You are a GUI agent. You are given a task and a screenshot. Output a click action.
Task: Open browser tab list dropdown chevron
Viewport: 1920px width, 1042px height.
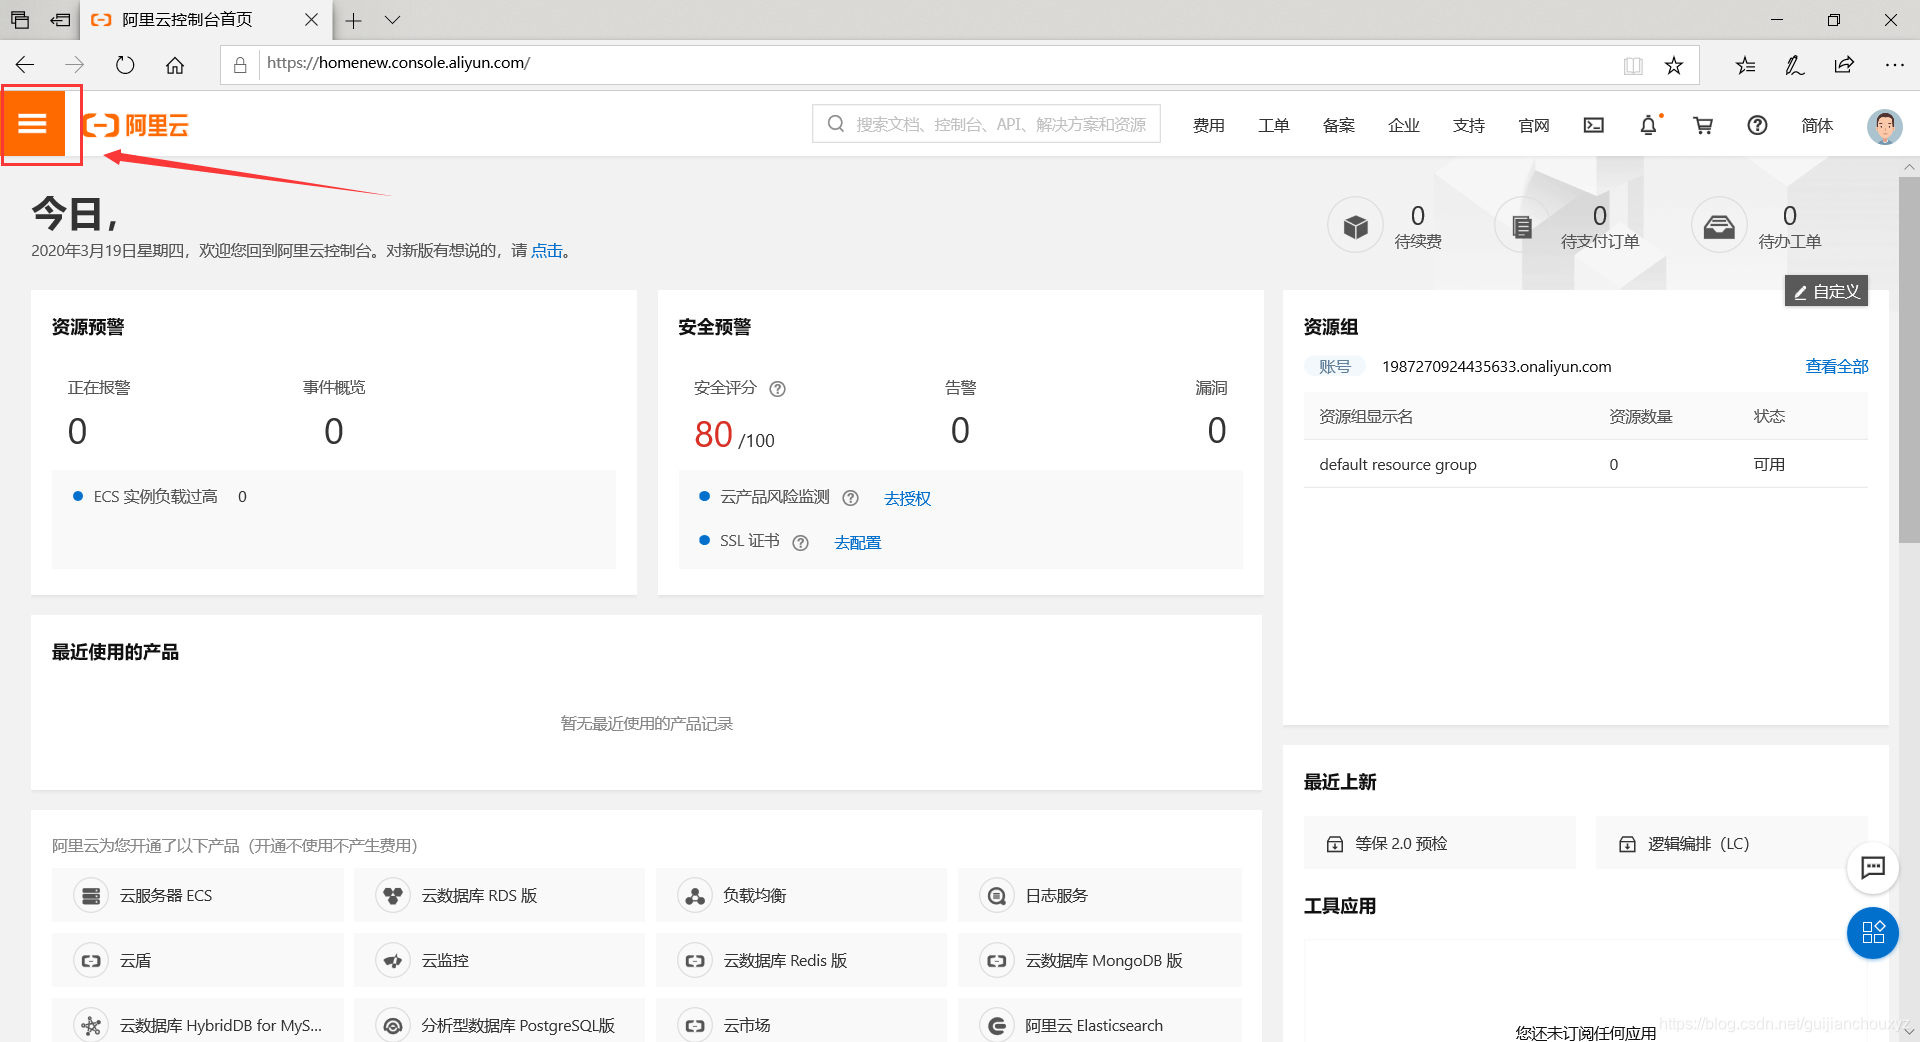point(392,20)
